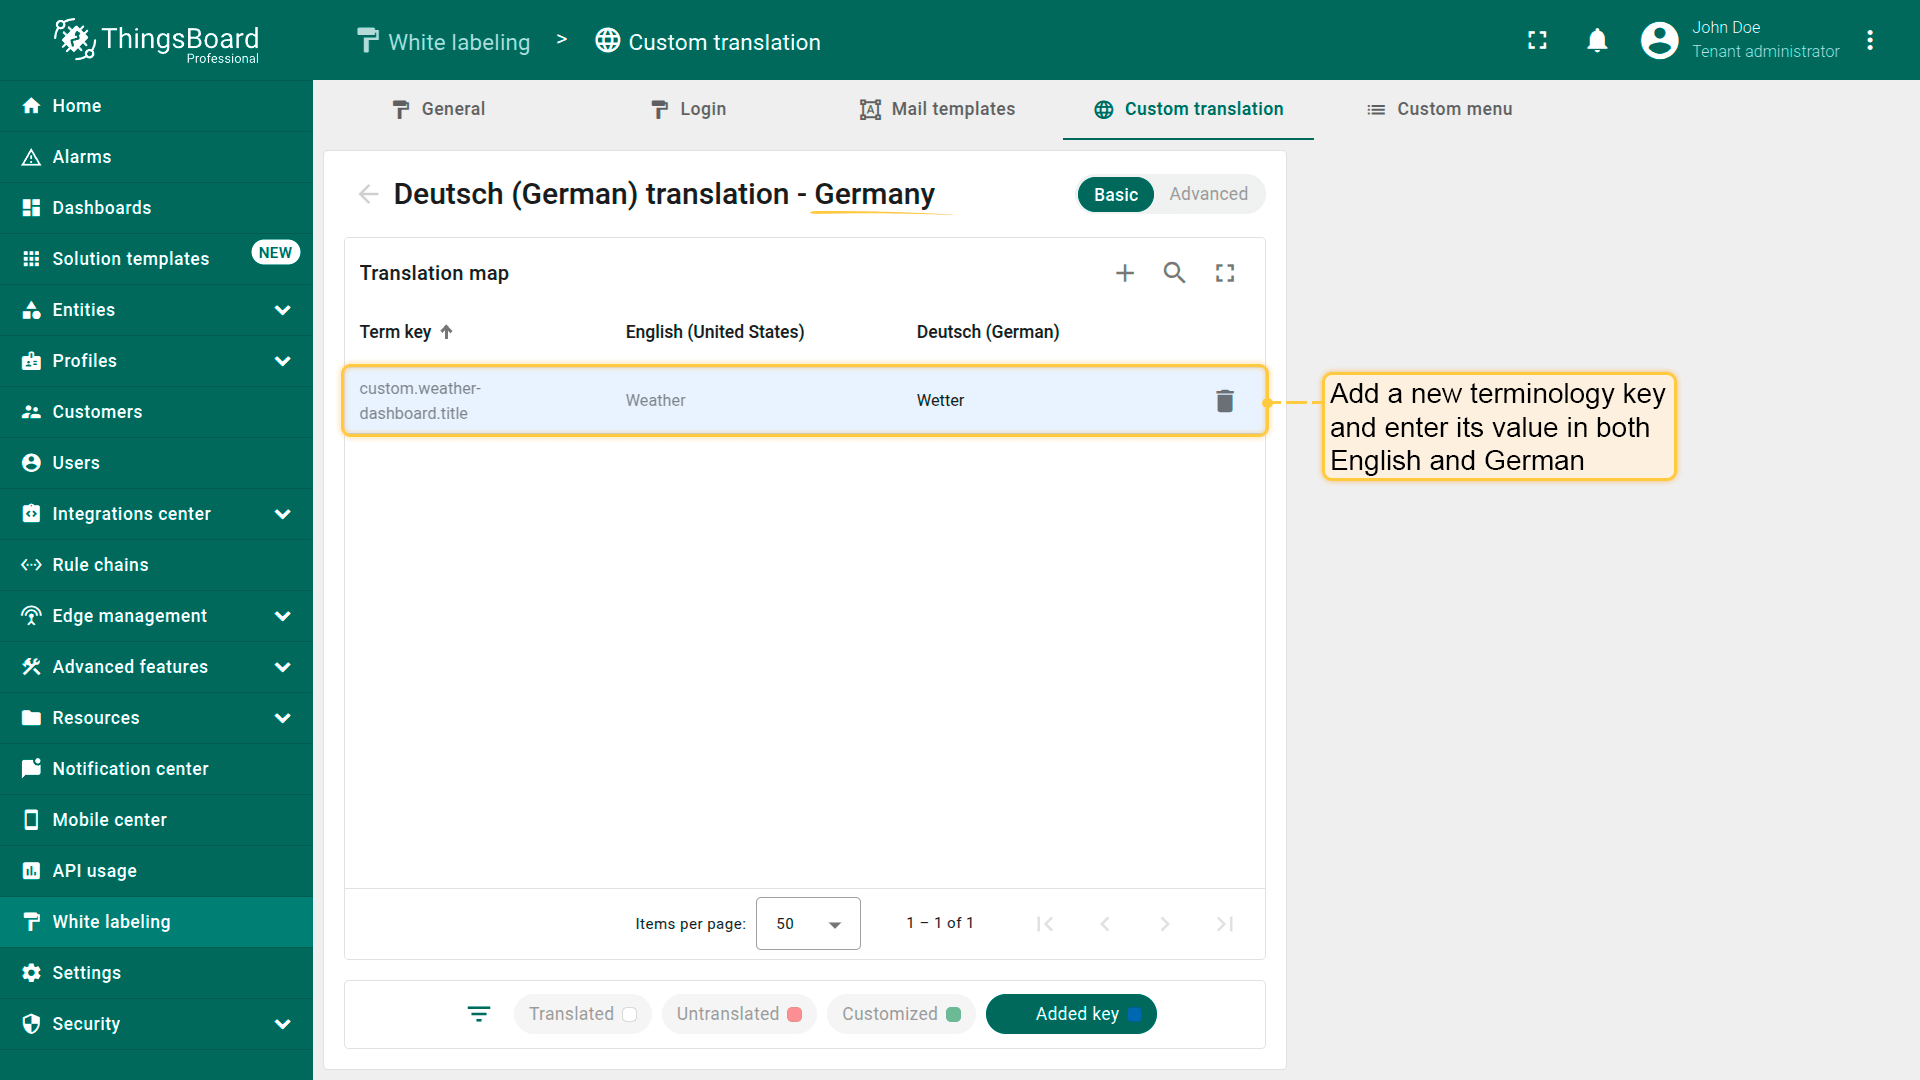
Task: Open search in the Translation map
Action: 1174,273
